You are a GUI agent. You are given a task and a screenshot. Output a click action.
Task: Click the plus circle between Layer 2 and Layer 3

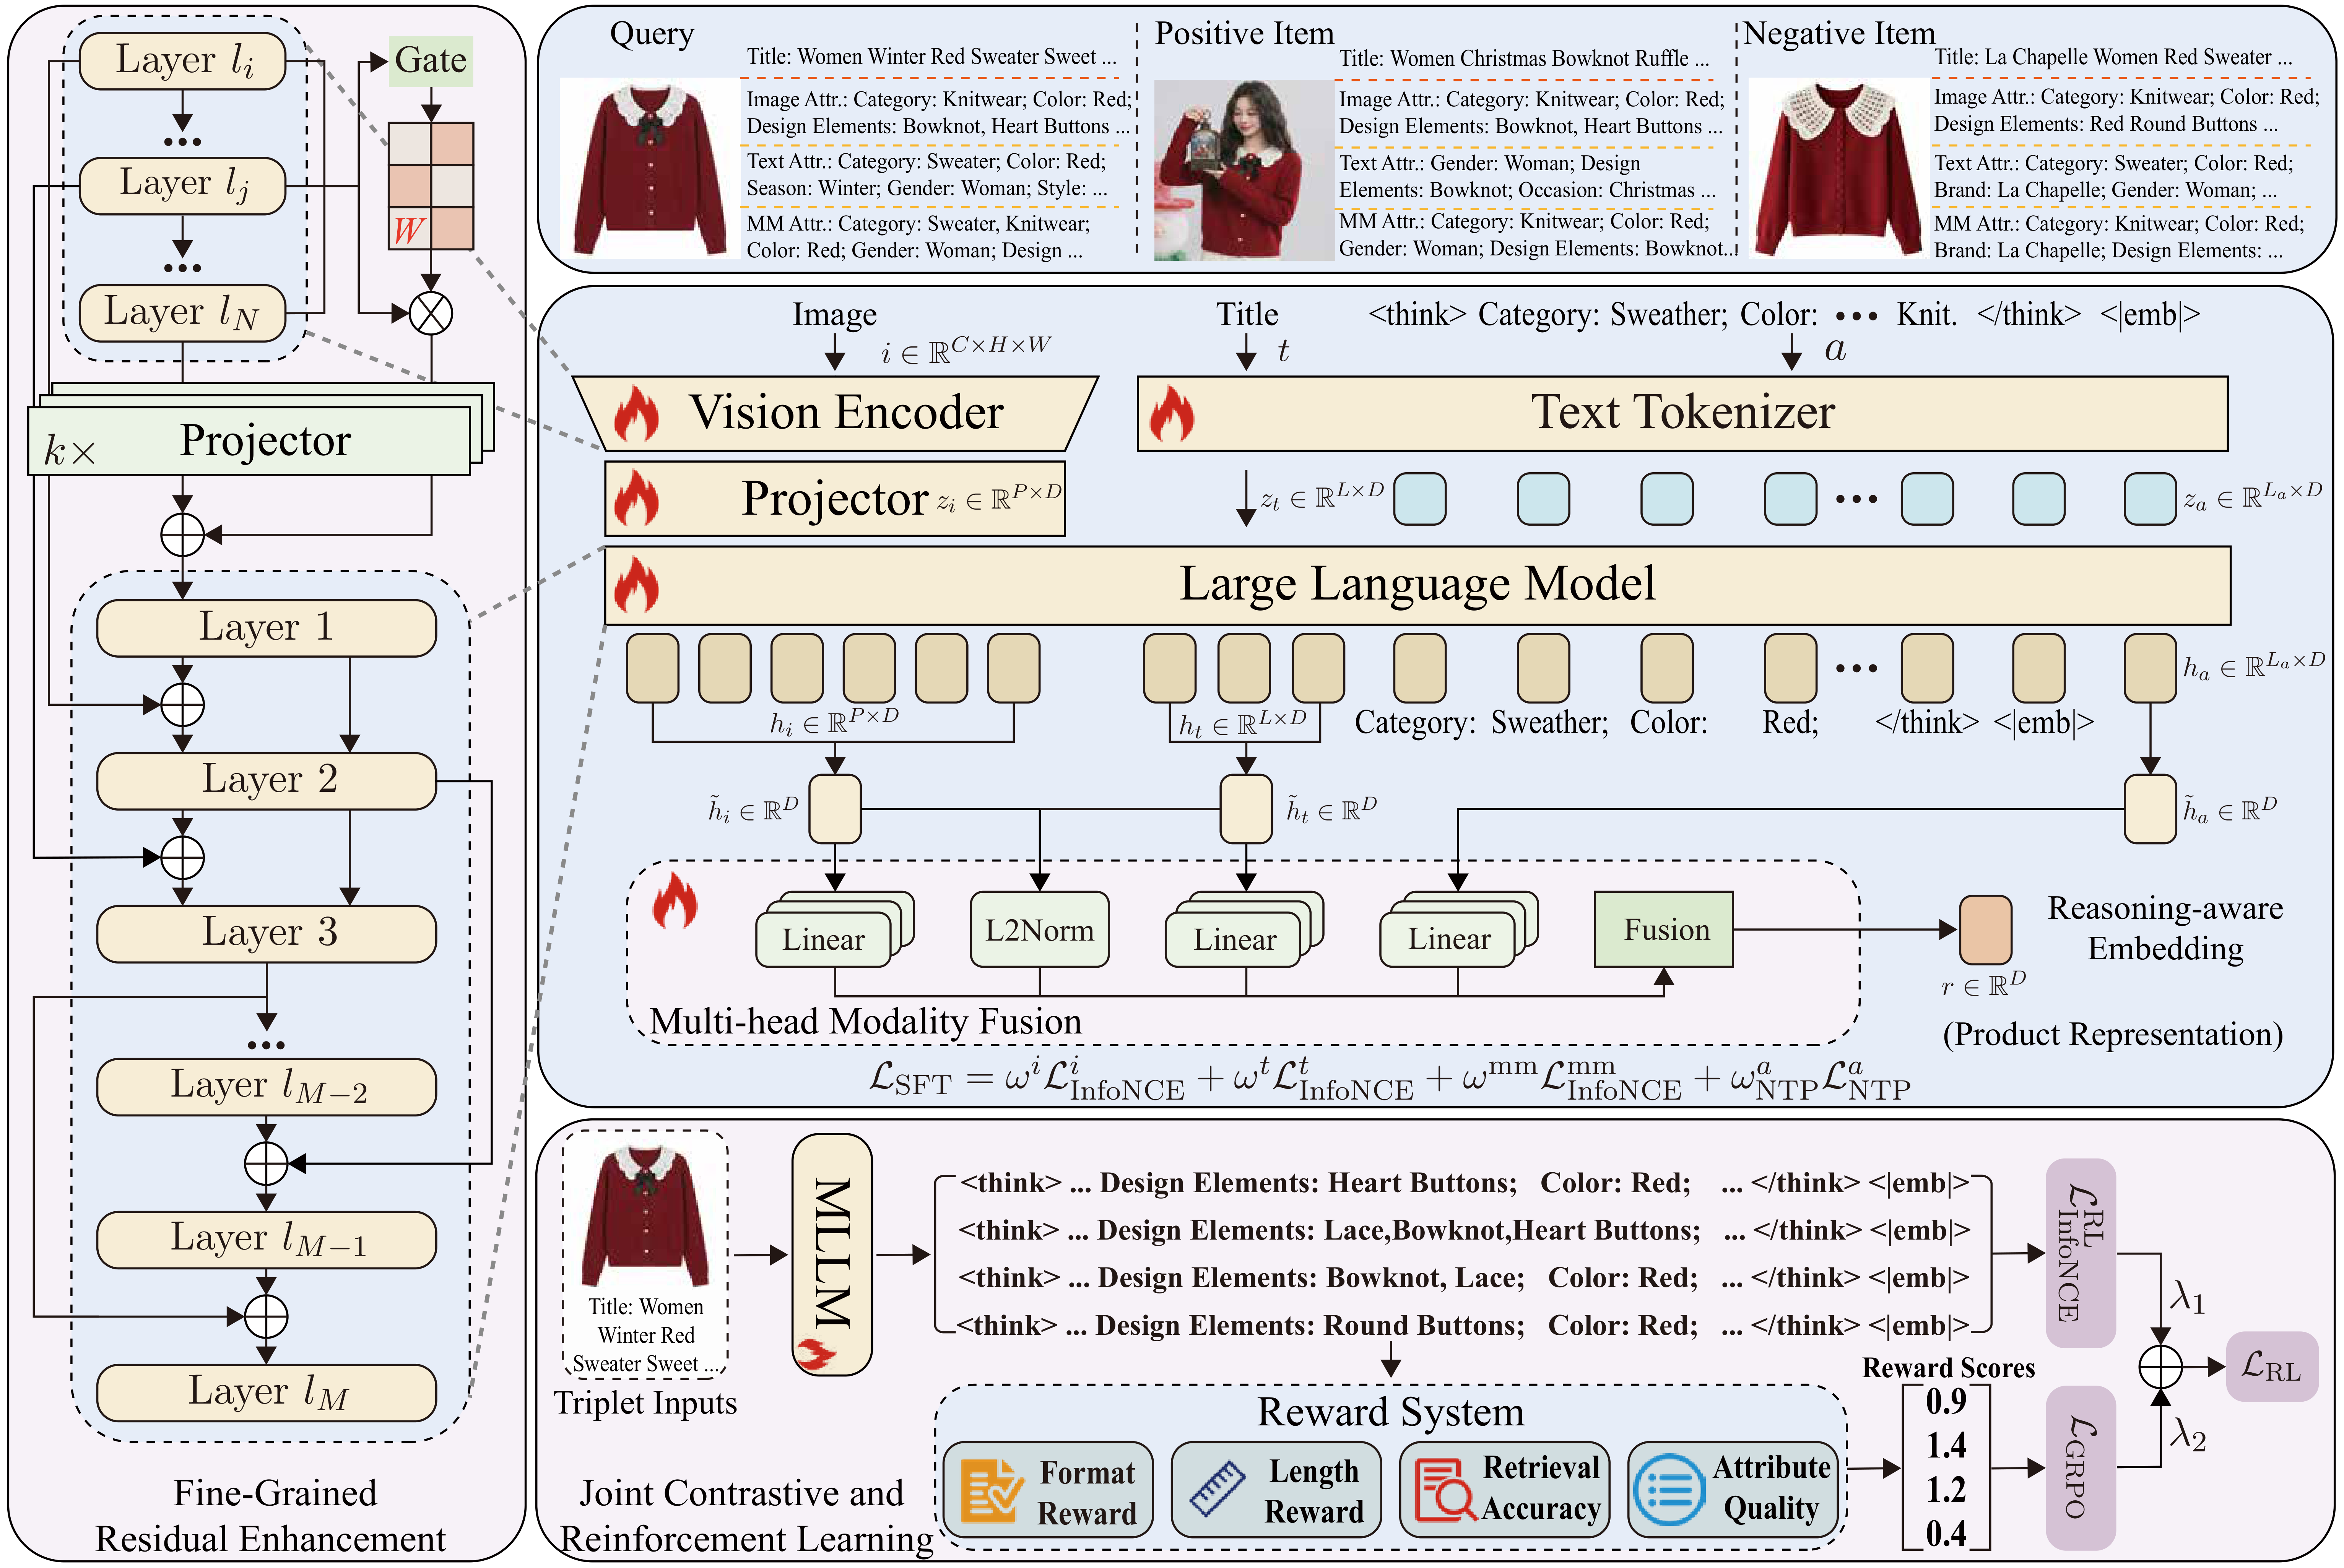coord(183,858)
